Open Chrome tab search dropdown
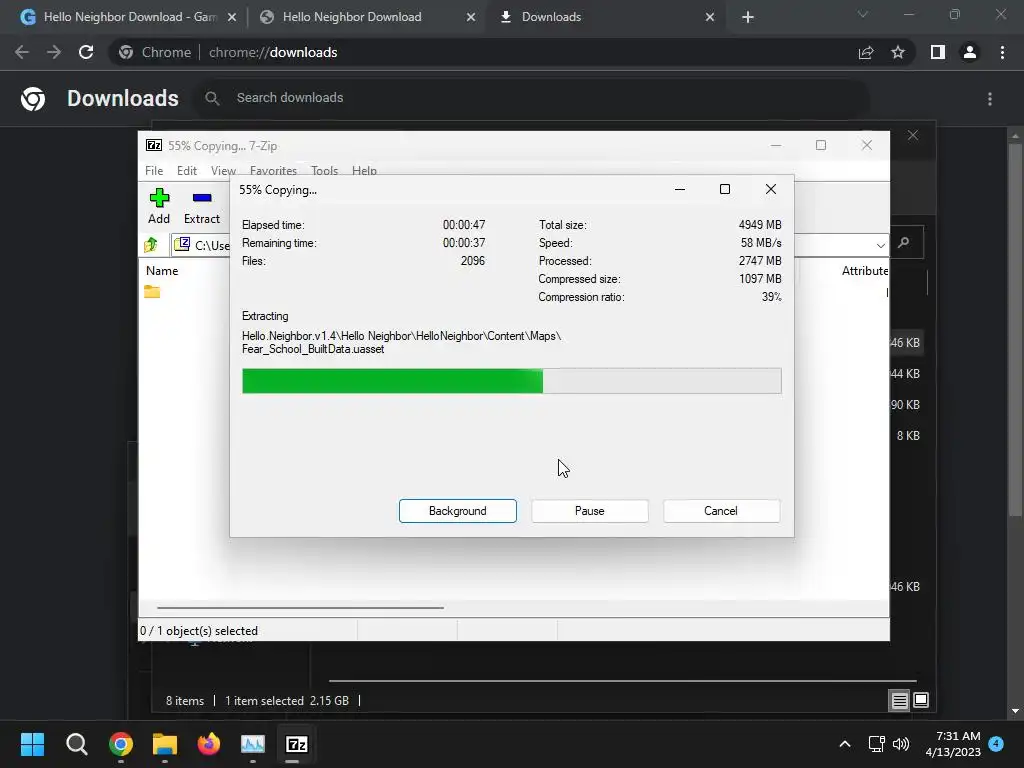Image resolution: width=1024 pixels, height=768 pixels. pos(863,14)
